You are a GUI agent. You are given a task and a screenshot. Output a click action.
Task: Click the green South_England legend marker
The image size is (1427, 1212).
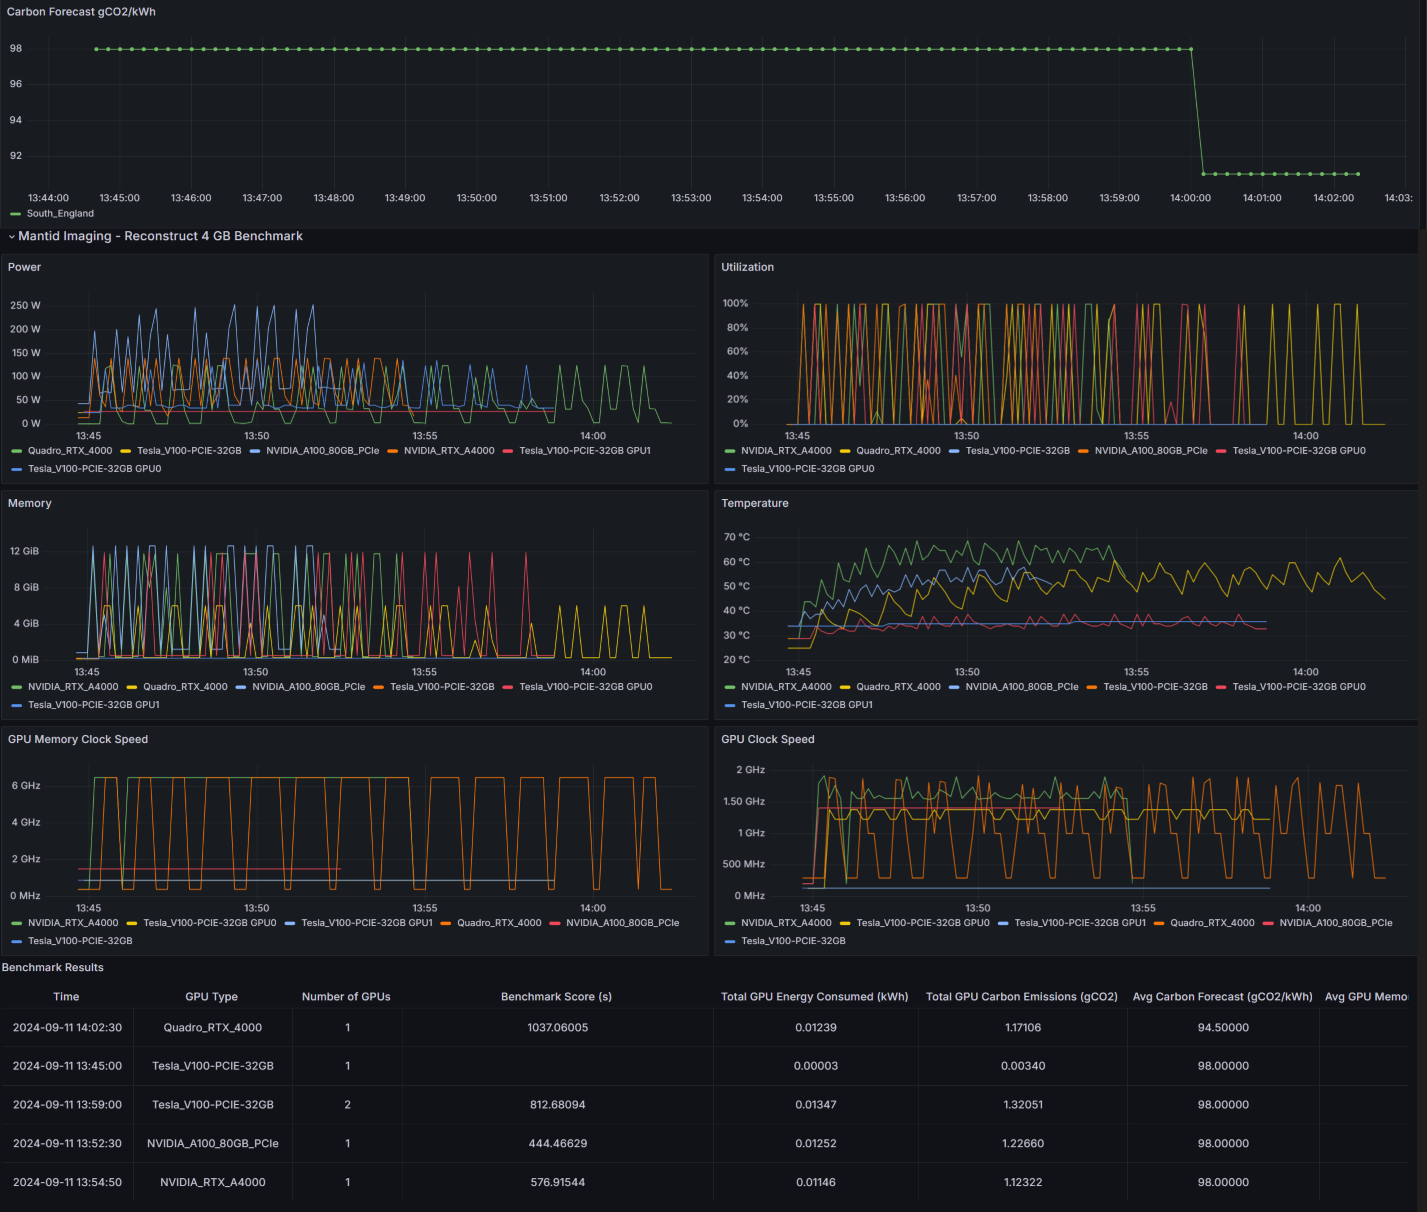(14, 213)
